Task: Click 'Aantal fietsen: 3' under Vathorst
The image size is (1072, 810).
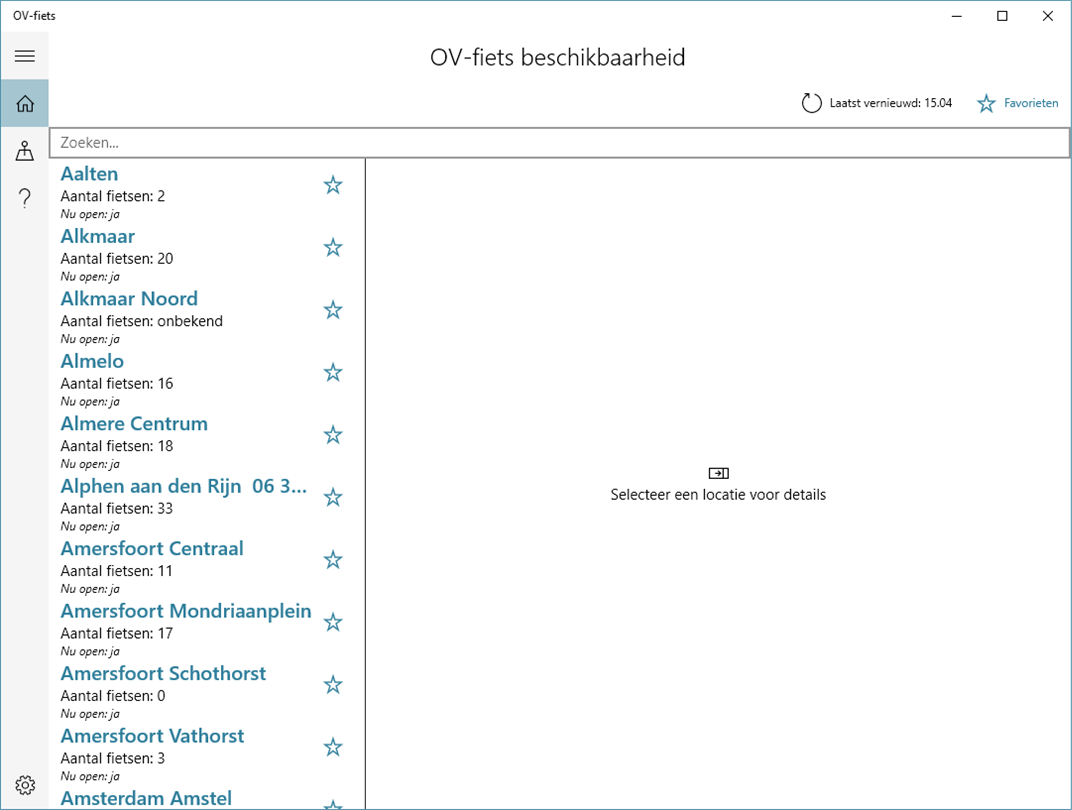Action: pos(113,758)
